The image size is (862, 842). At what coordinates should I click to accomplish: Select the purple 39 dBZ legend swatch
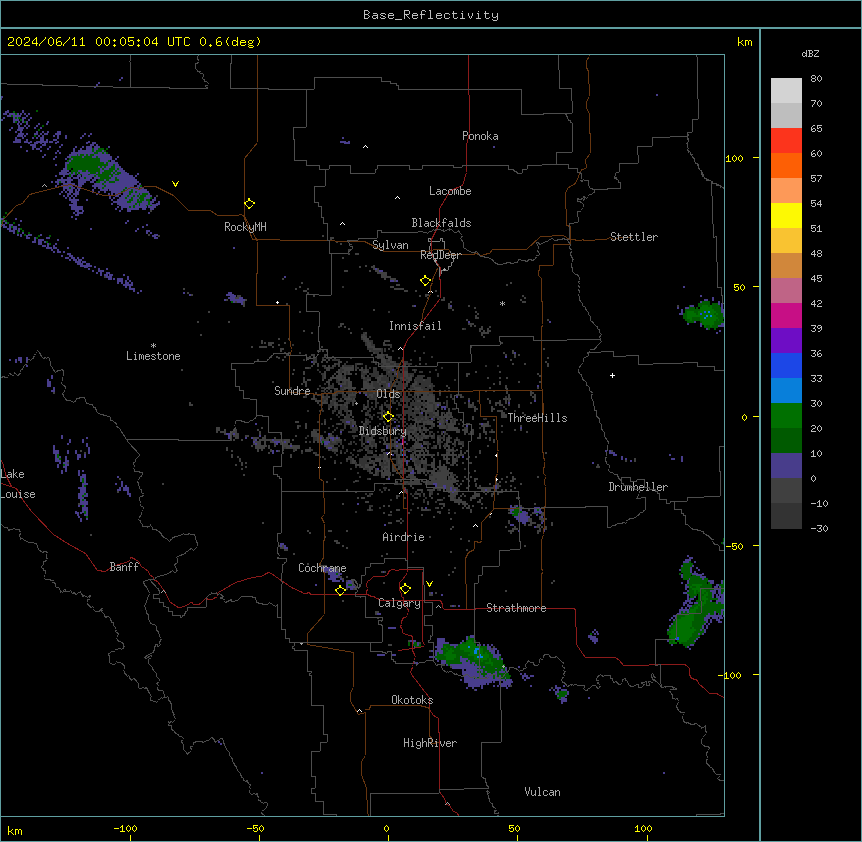(x=786, y=341)
